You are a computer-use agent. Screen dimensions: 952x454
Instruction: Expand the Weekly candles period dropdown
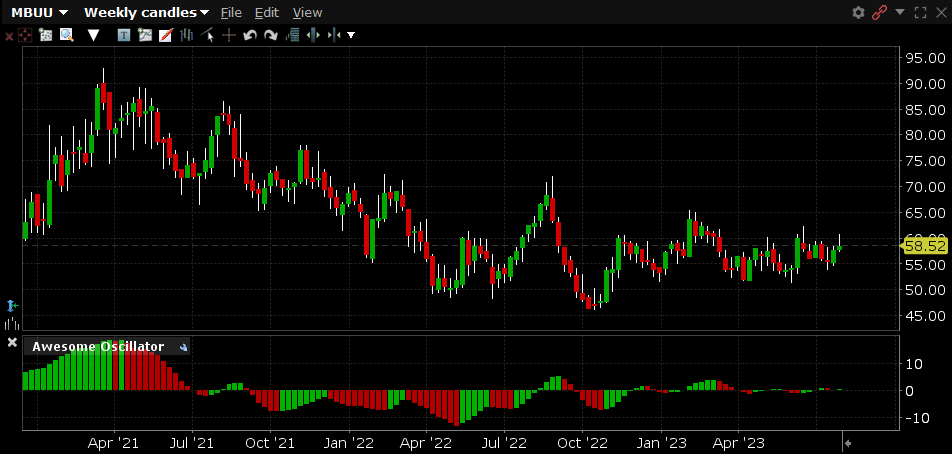click(x=146, y=12)
